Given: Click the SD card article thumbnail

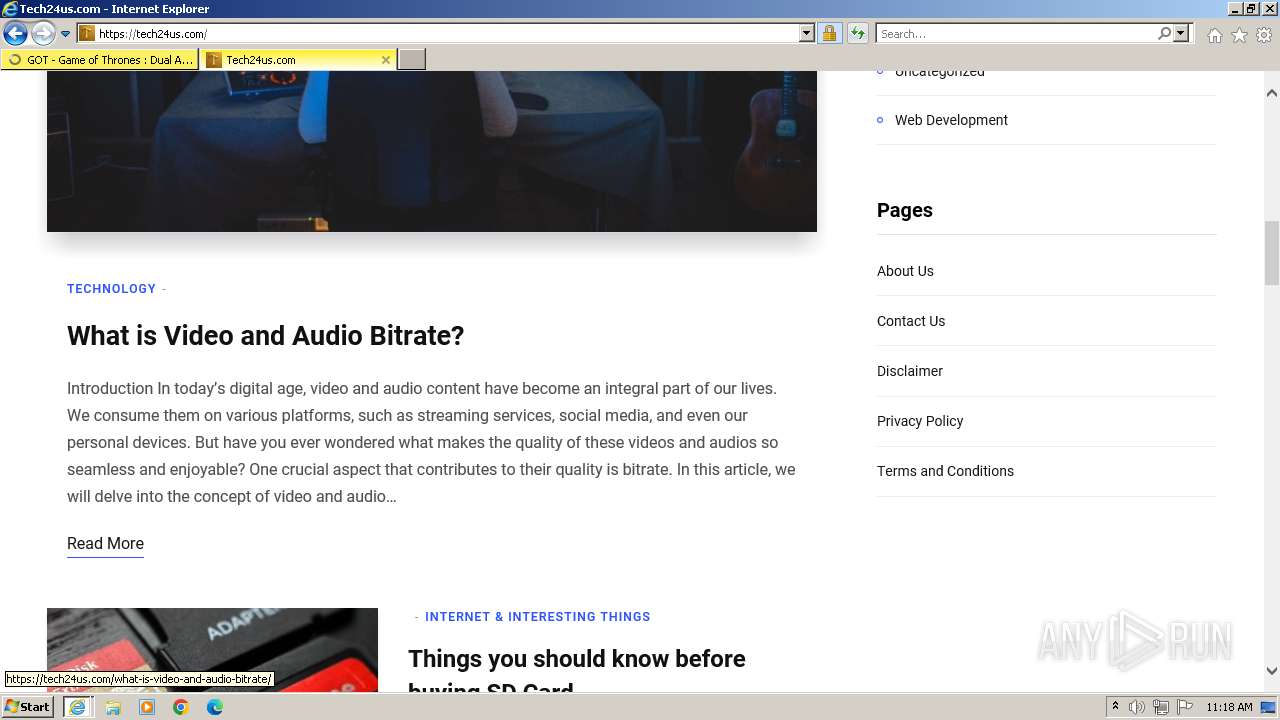Looking at the screenshot, I should 212,650.
